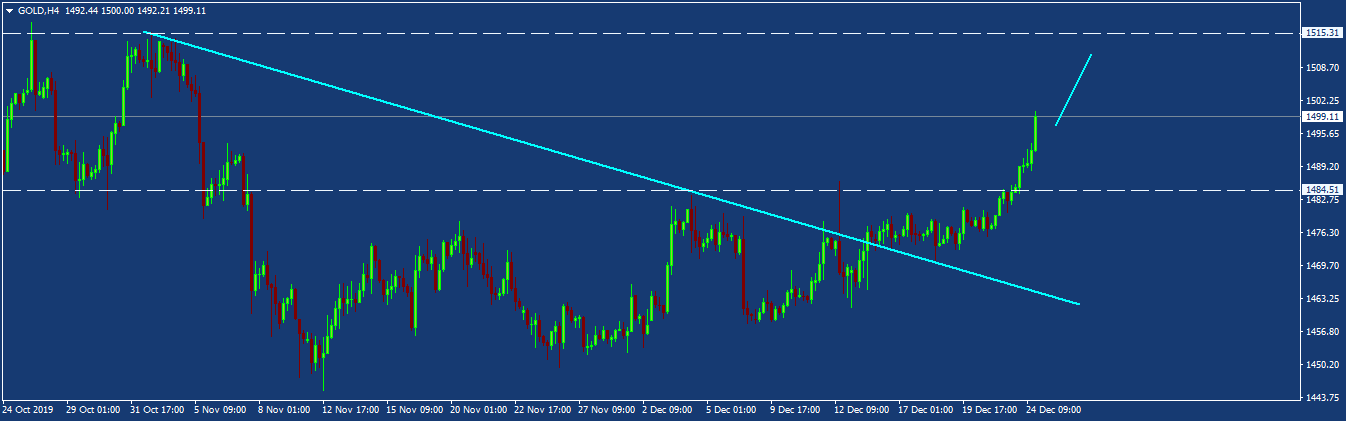Image resolution: width=1346 pixels, height=421 pixels.
Task: Click the 1515.31 price label box
Action: coord(1322,33)
